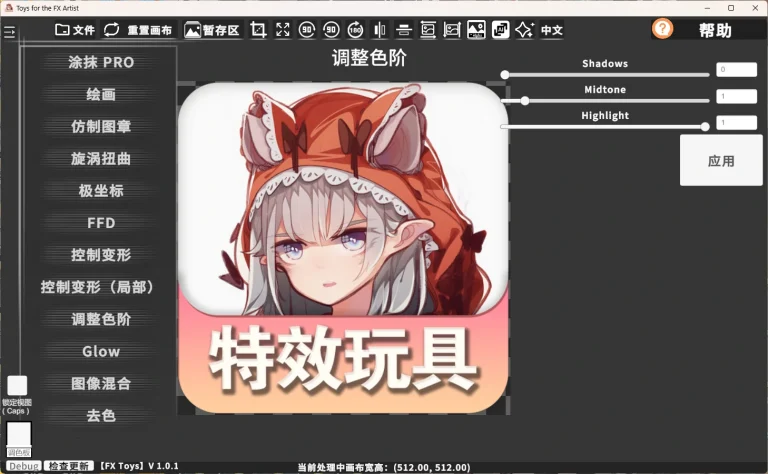768x474 pixels.
Task: Open help via orange question mark icon
Action: (x=662, y=29)
